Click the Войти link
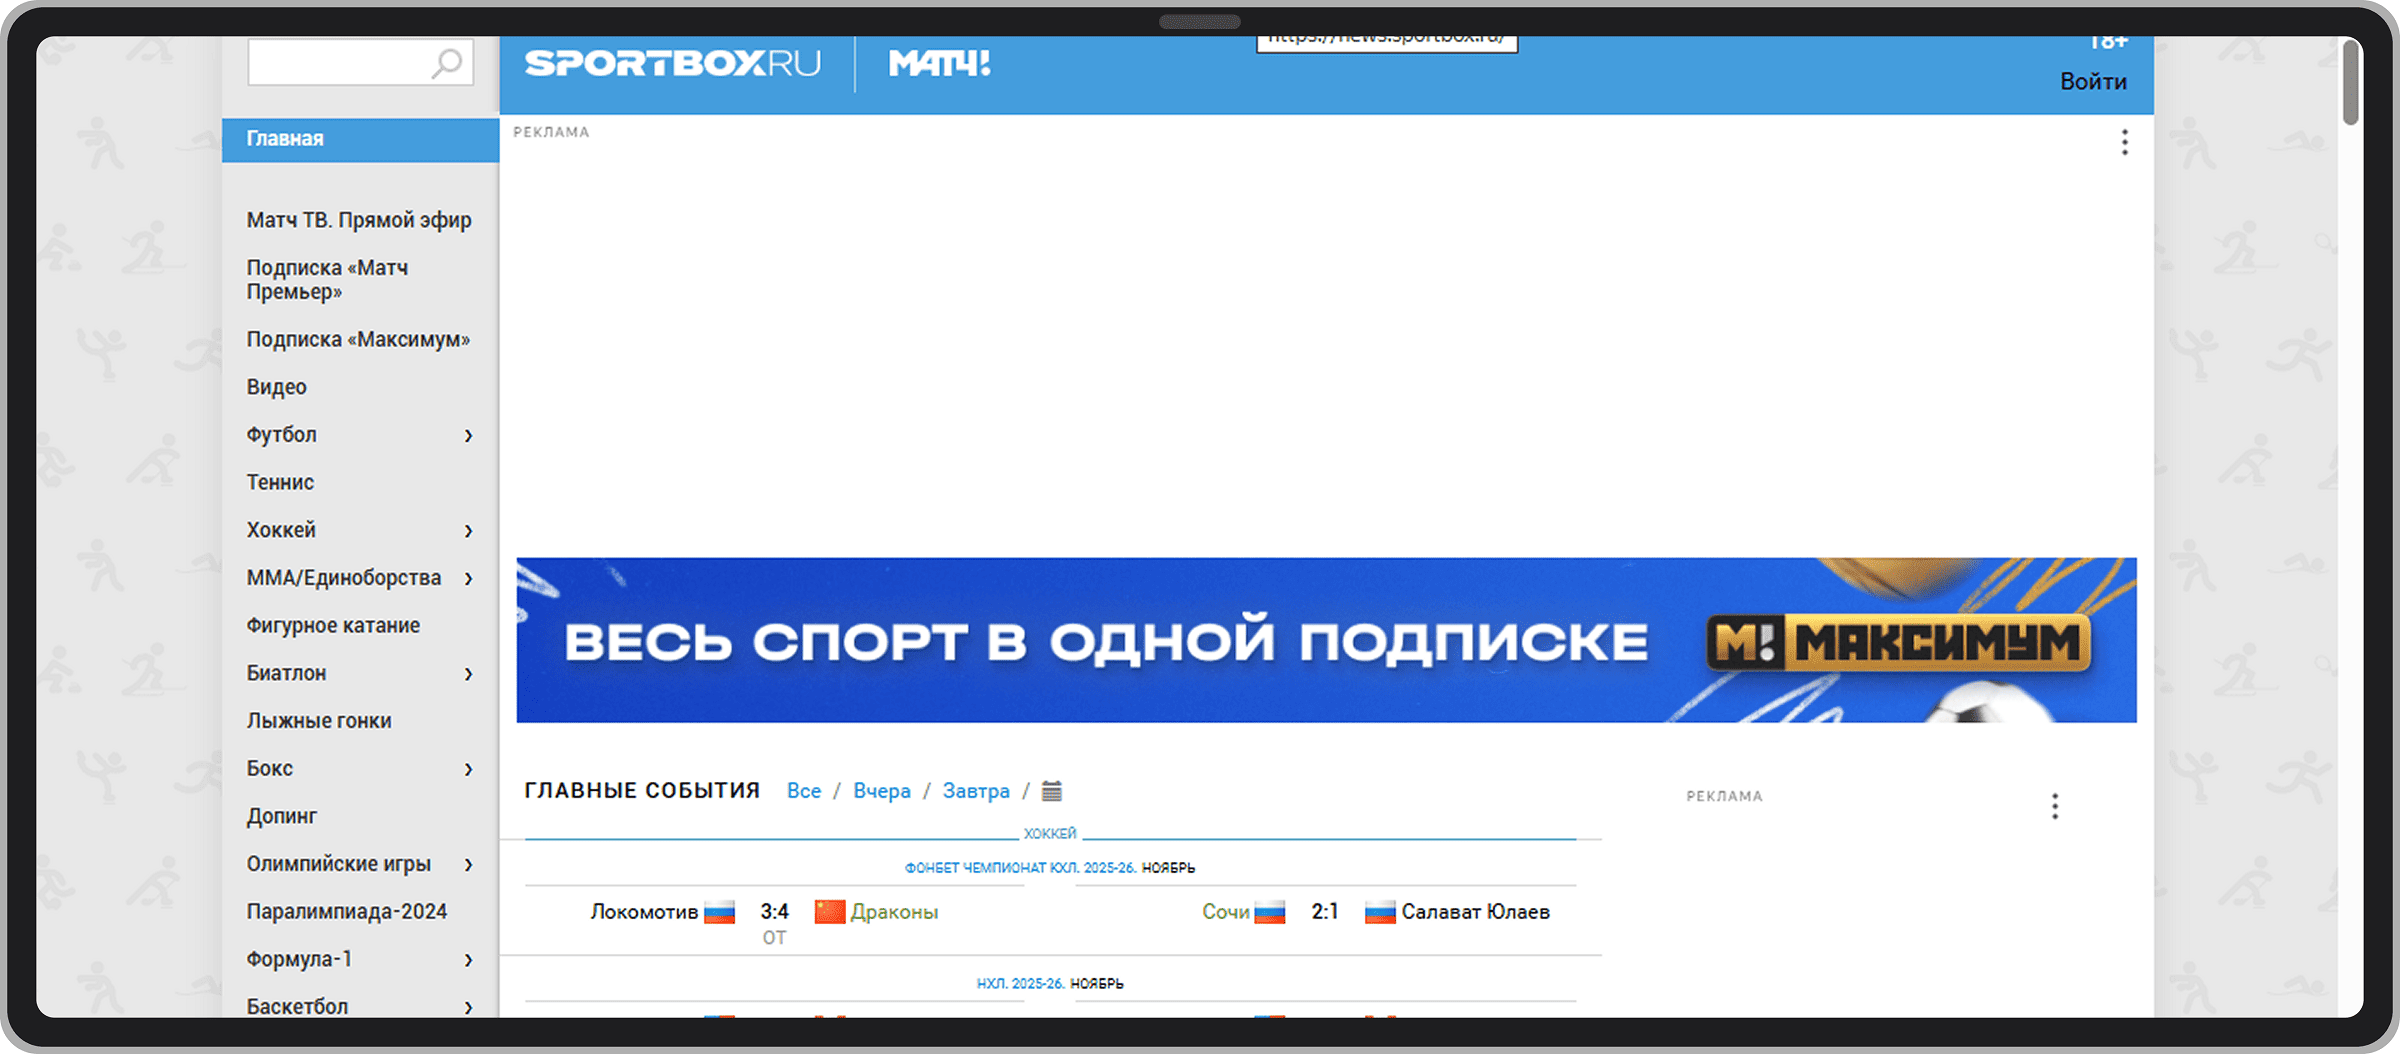The height and width of the screenshot is (1054, 2400). pyautogui.click(x=2093, y=82)
